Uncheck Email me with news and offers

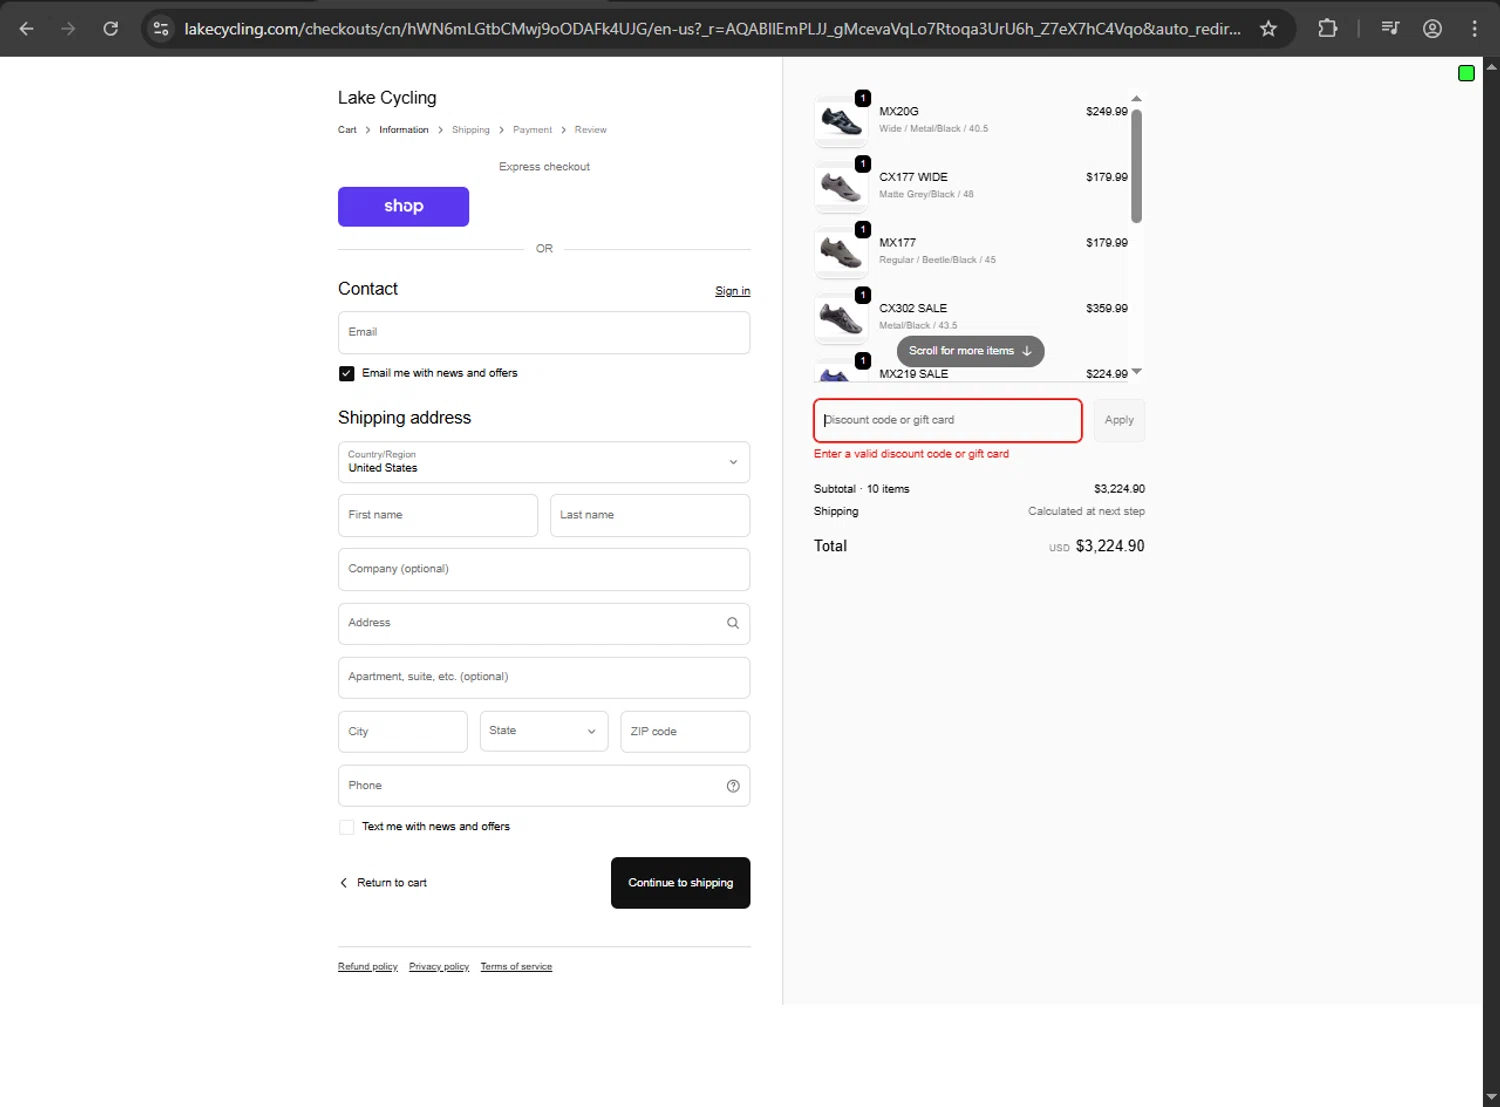346,374
